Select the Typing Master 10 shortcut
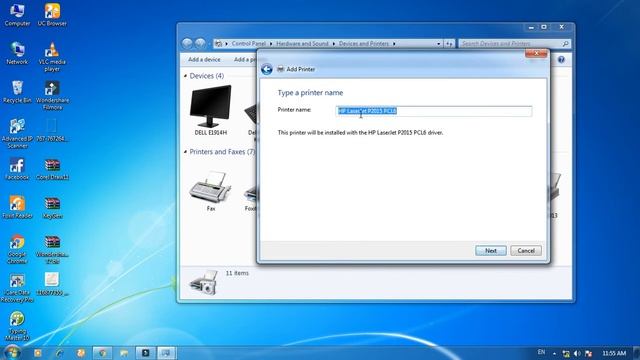The width and height of the screenshot is (640, 360). click(x=17, y=326)
